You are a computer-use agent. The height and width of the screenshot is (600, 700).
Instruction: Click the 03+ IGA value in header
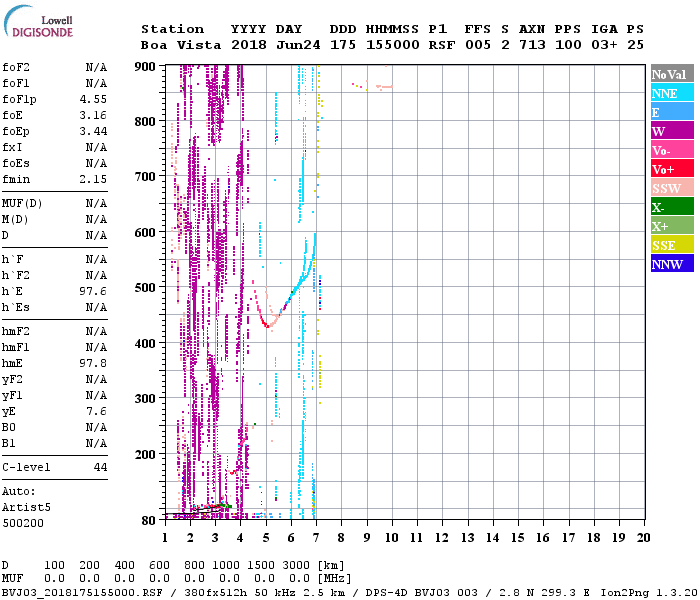click(604, 45)
